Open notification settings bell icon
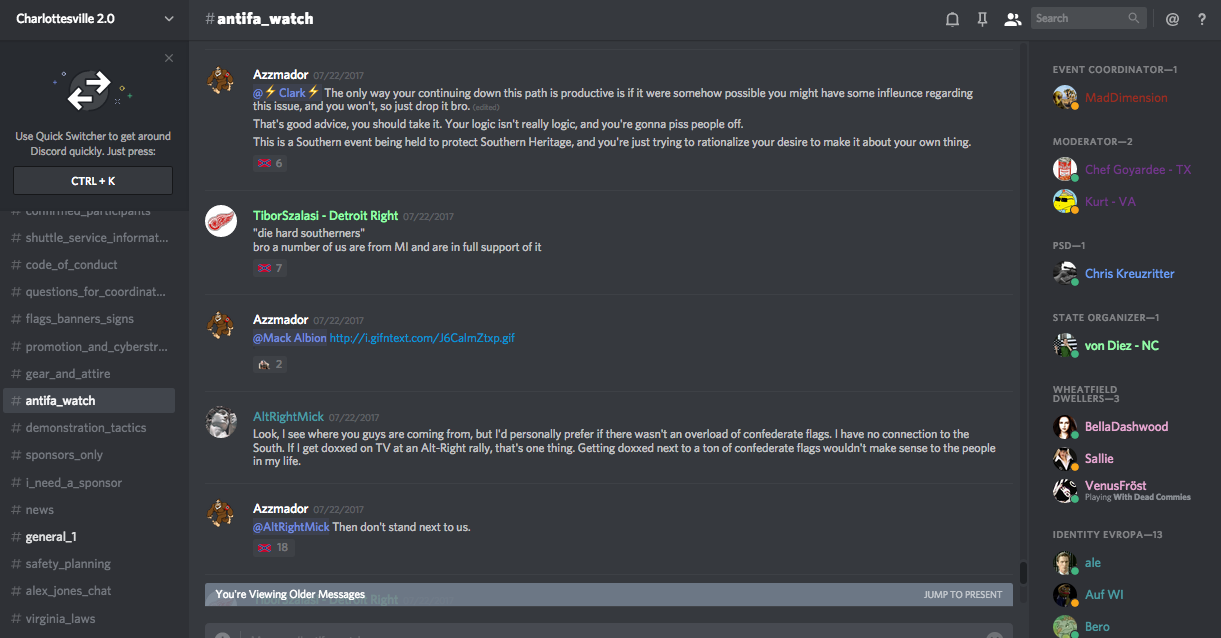This screenshot has width=1221, height=638. (952, 19)
